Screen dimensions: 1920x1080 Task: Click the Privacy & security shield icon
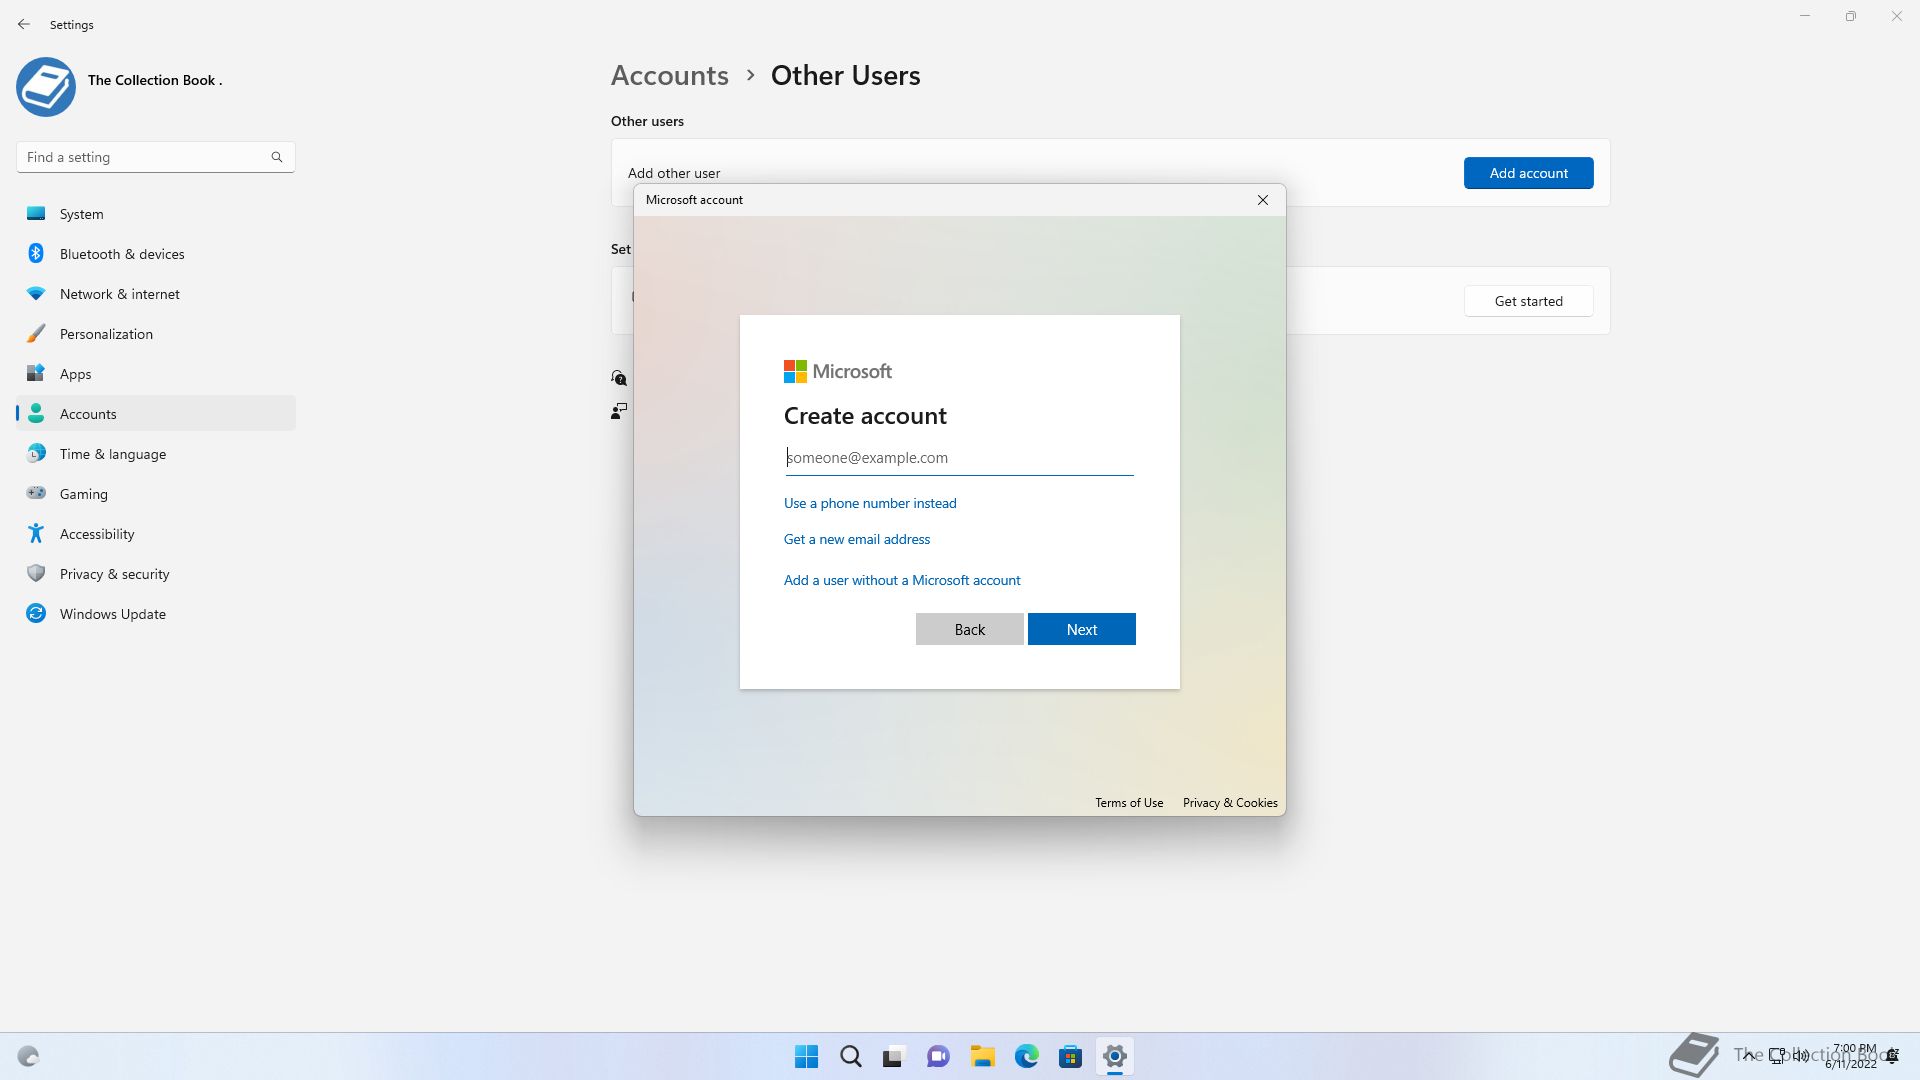click(x=36, y=574)
